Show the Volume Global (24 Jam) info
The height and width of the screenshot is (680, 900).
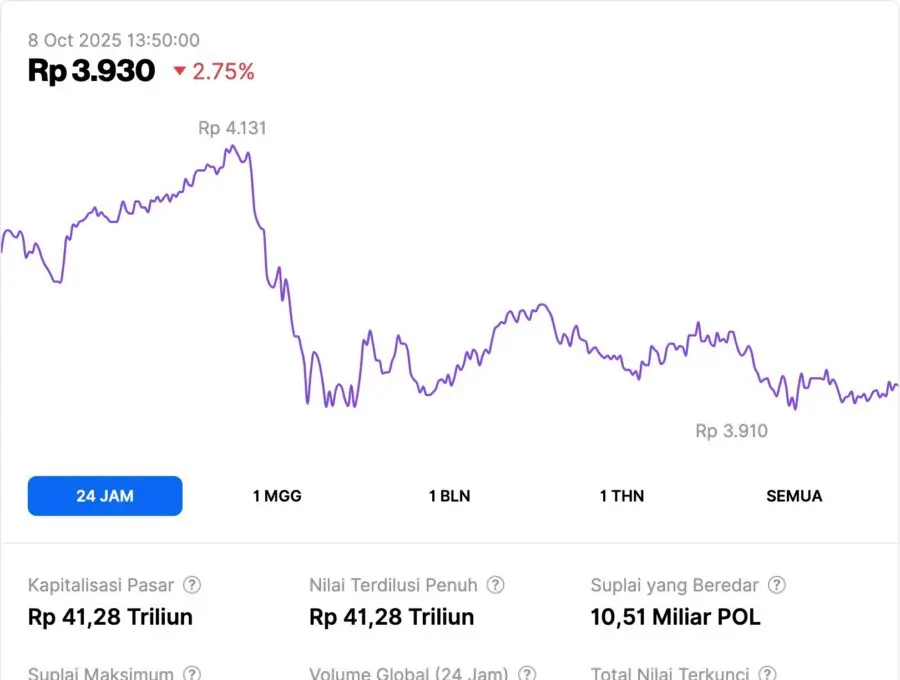(527, 674)
